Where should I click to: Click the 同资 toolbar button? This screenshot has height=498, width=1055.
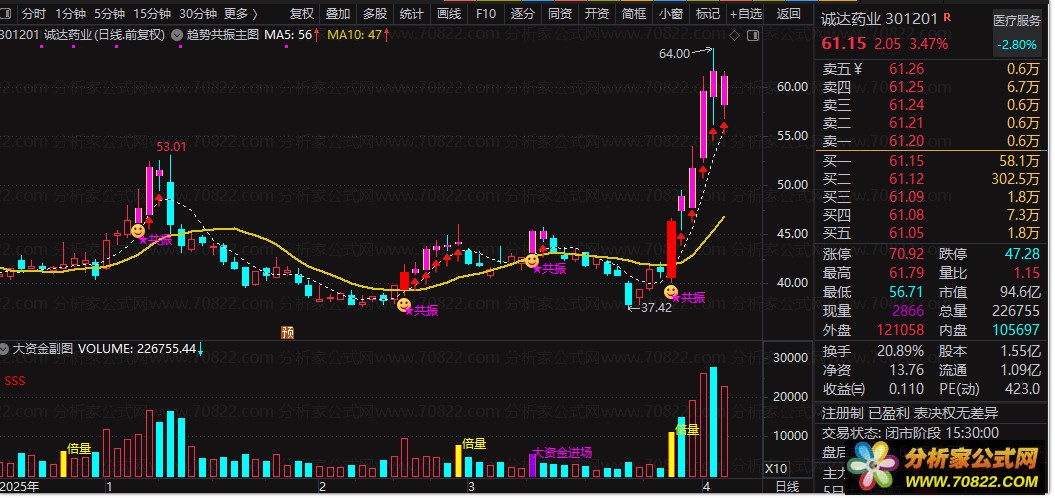click(x=559, y=13)
